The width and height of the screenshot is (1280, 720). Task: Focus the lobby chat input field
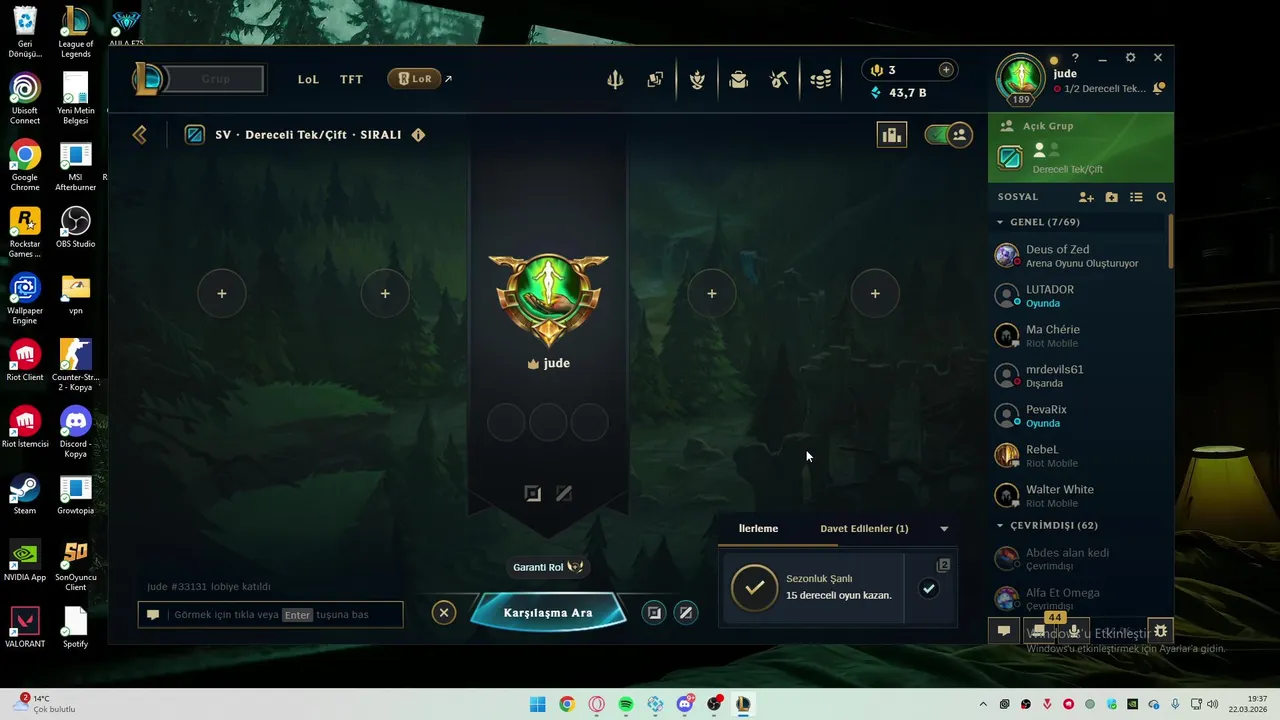coord(271,614)
